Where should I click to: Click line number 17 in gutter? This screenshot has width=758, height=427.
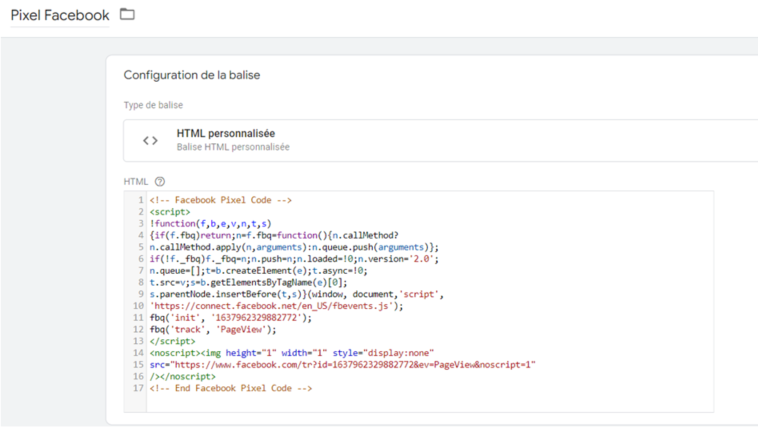coord(138,388)
